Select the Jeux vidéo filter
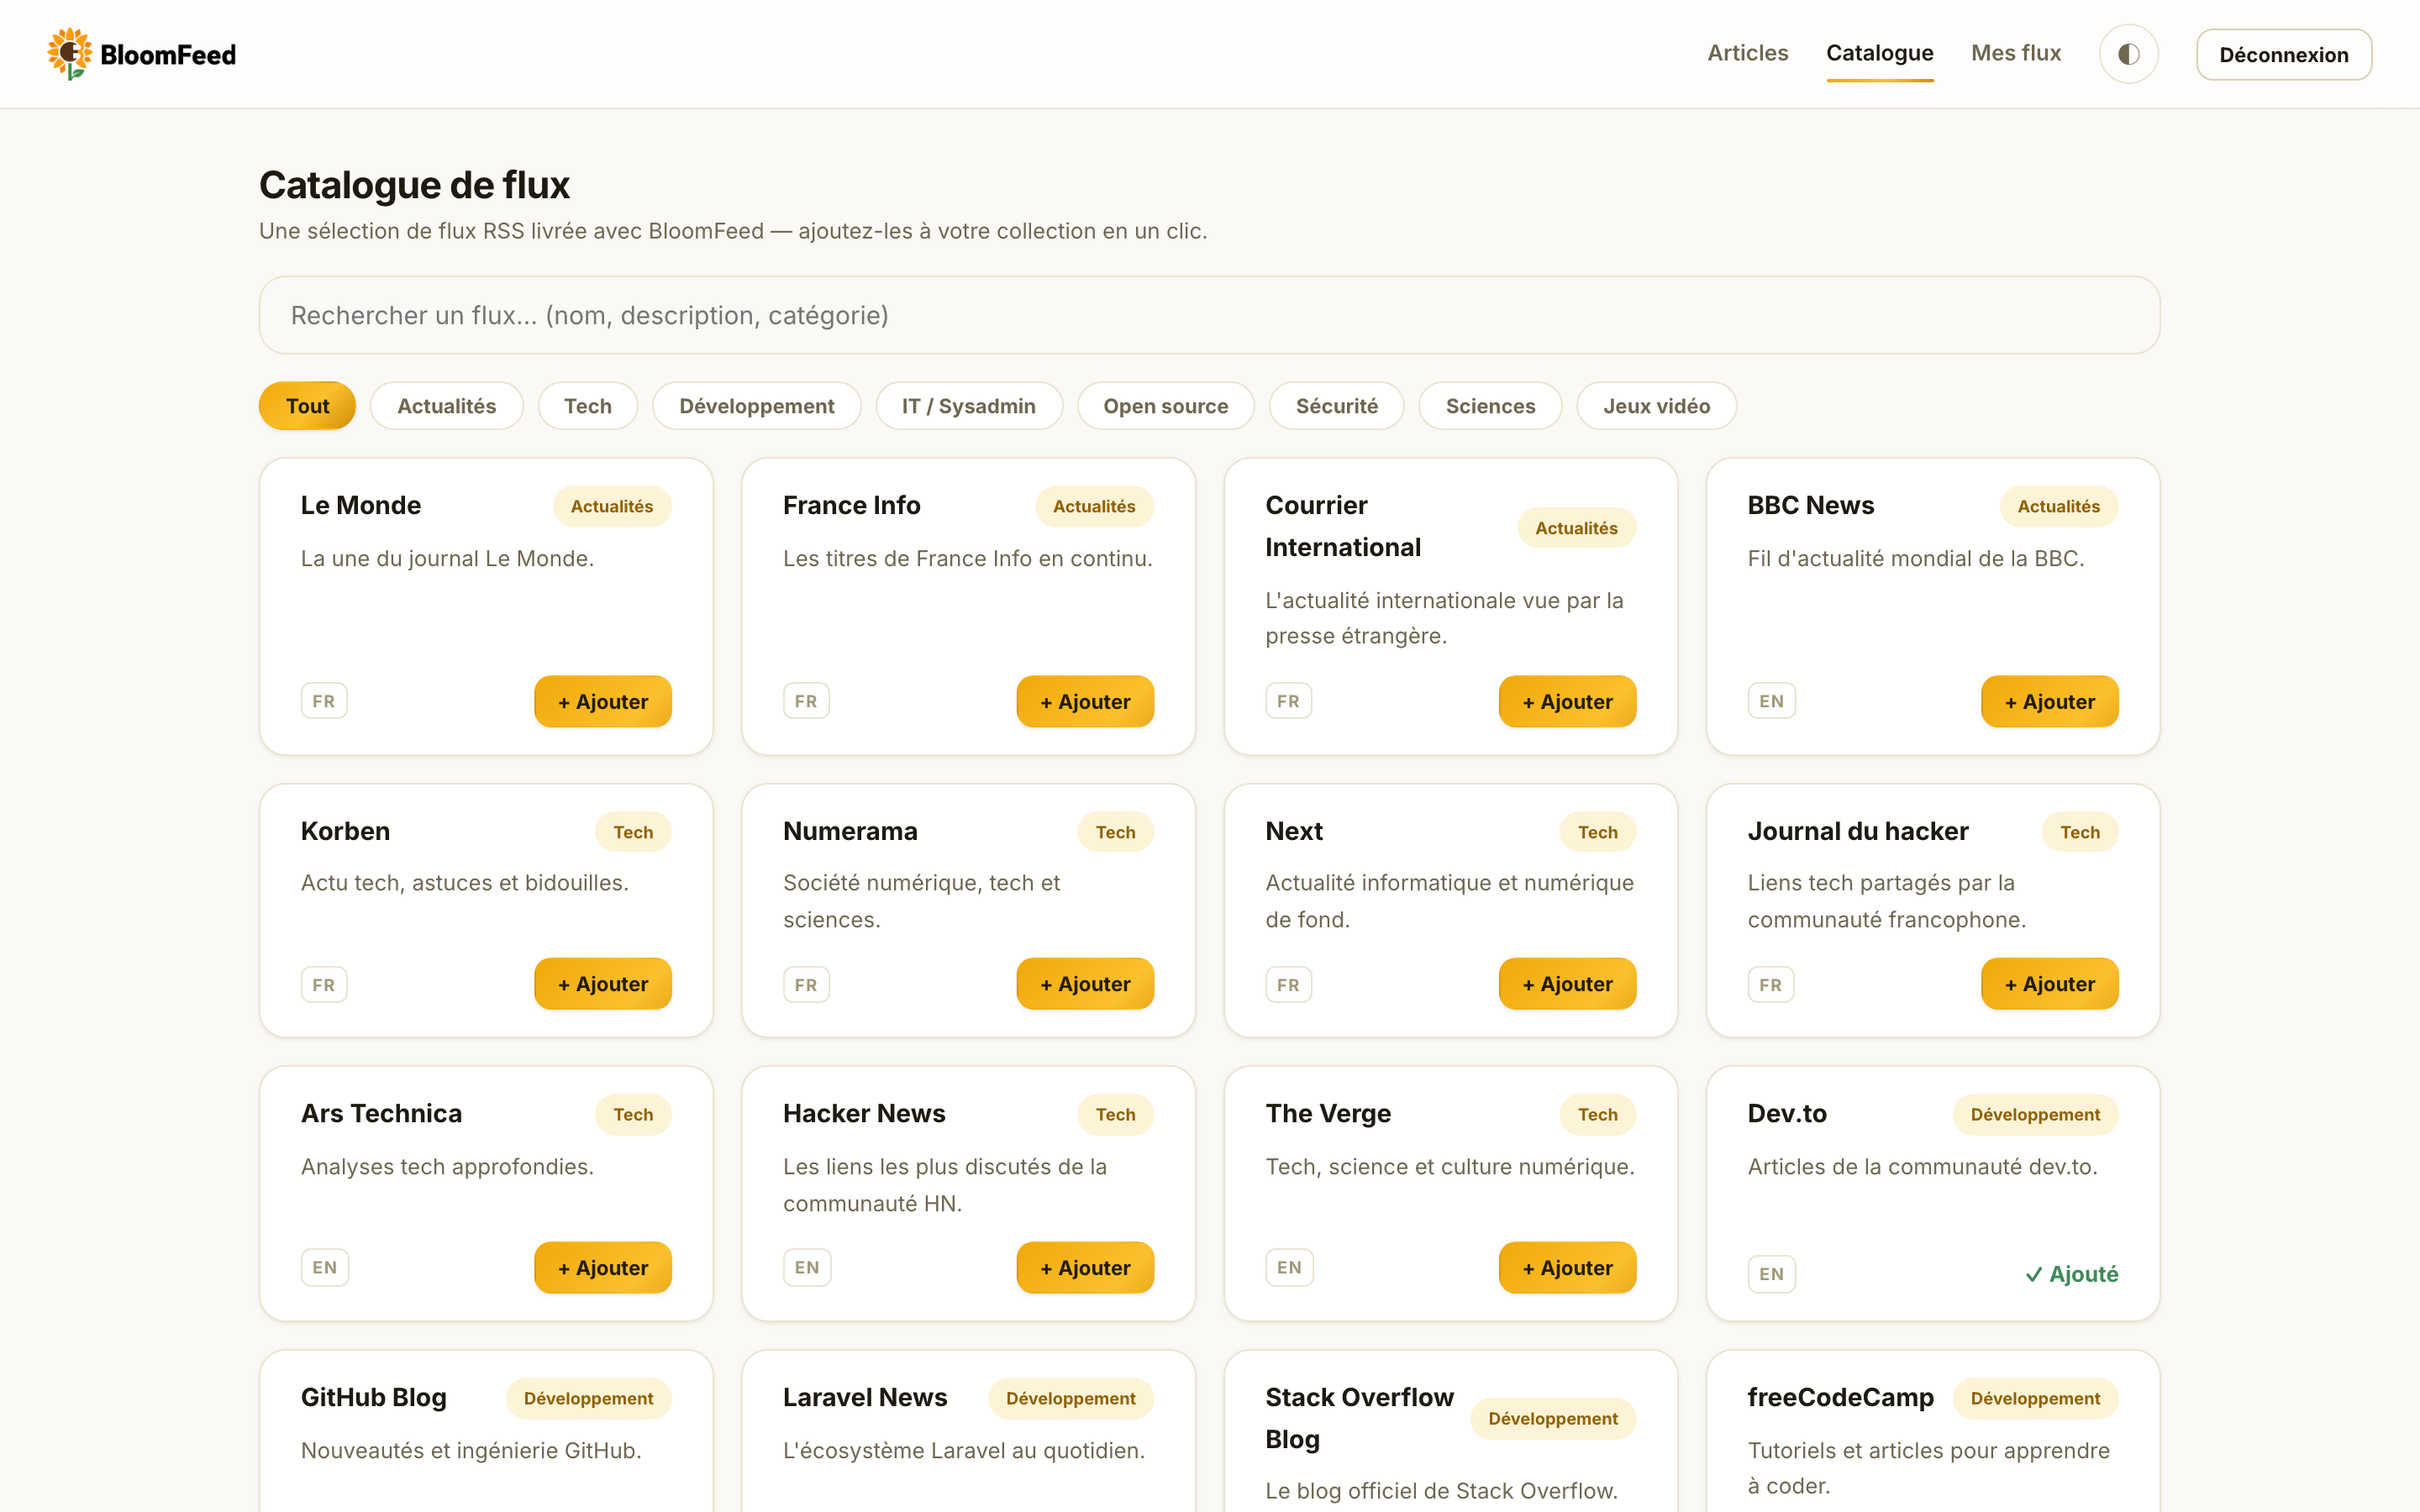 pyautogui.click(x=1656, y=406)
